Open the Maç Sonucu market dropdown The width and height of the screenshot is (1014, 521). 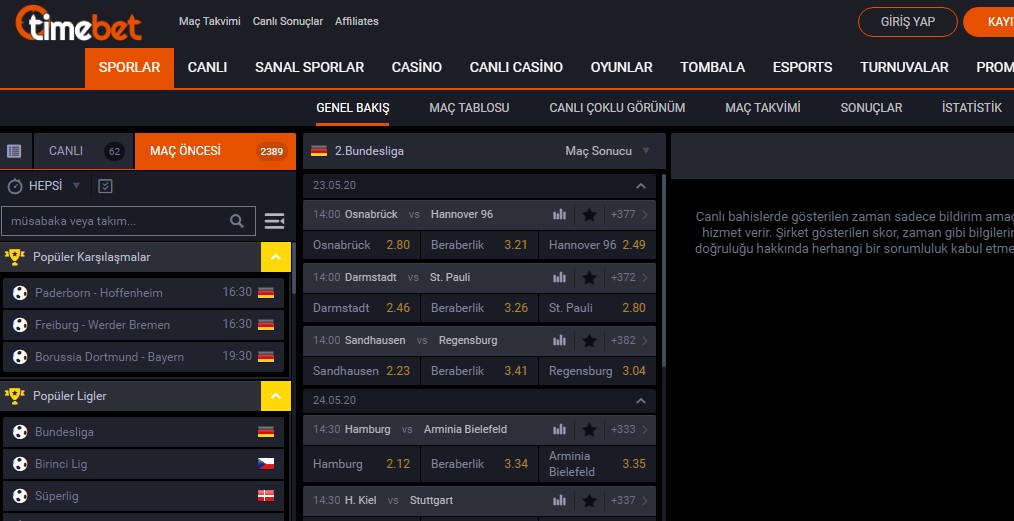607,151
